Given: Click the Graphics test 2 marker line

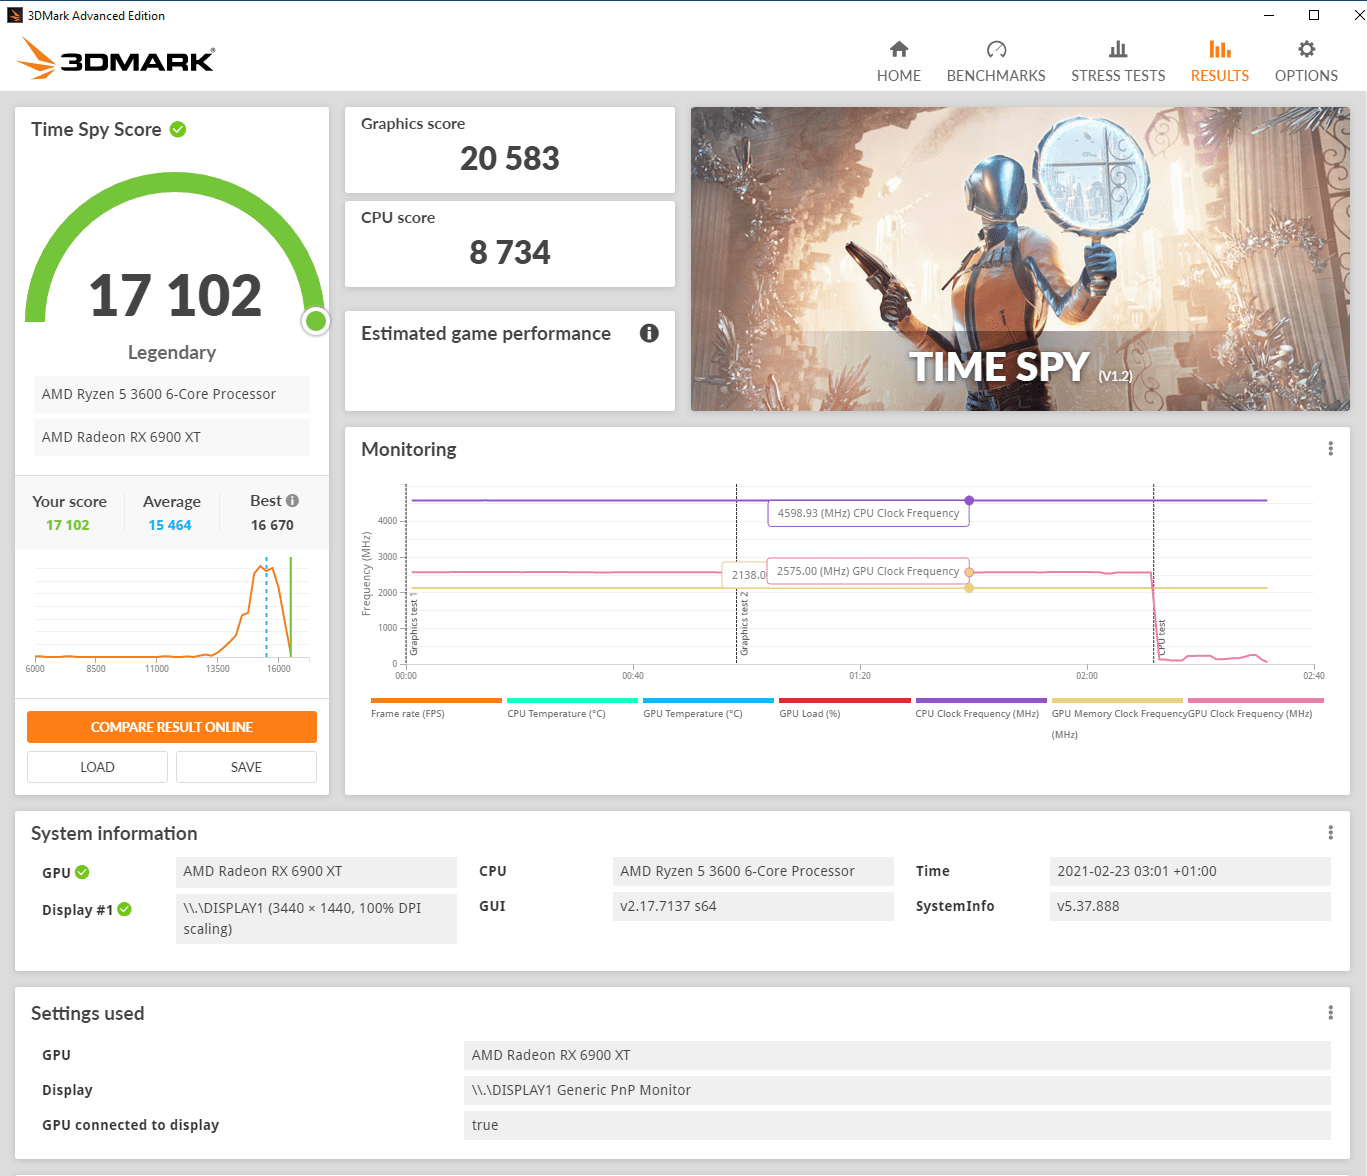Looking at the screenshot, I should pos(737,573).
